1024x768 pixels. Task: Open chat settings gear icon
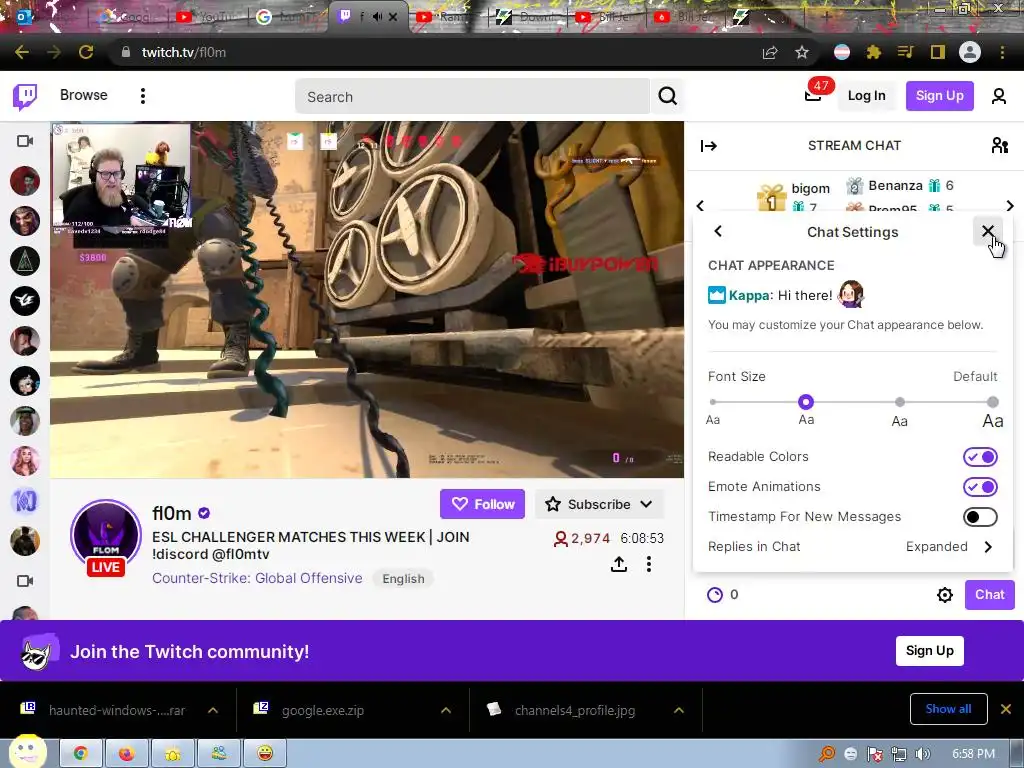coord(944,594)
